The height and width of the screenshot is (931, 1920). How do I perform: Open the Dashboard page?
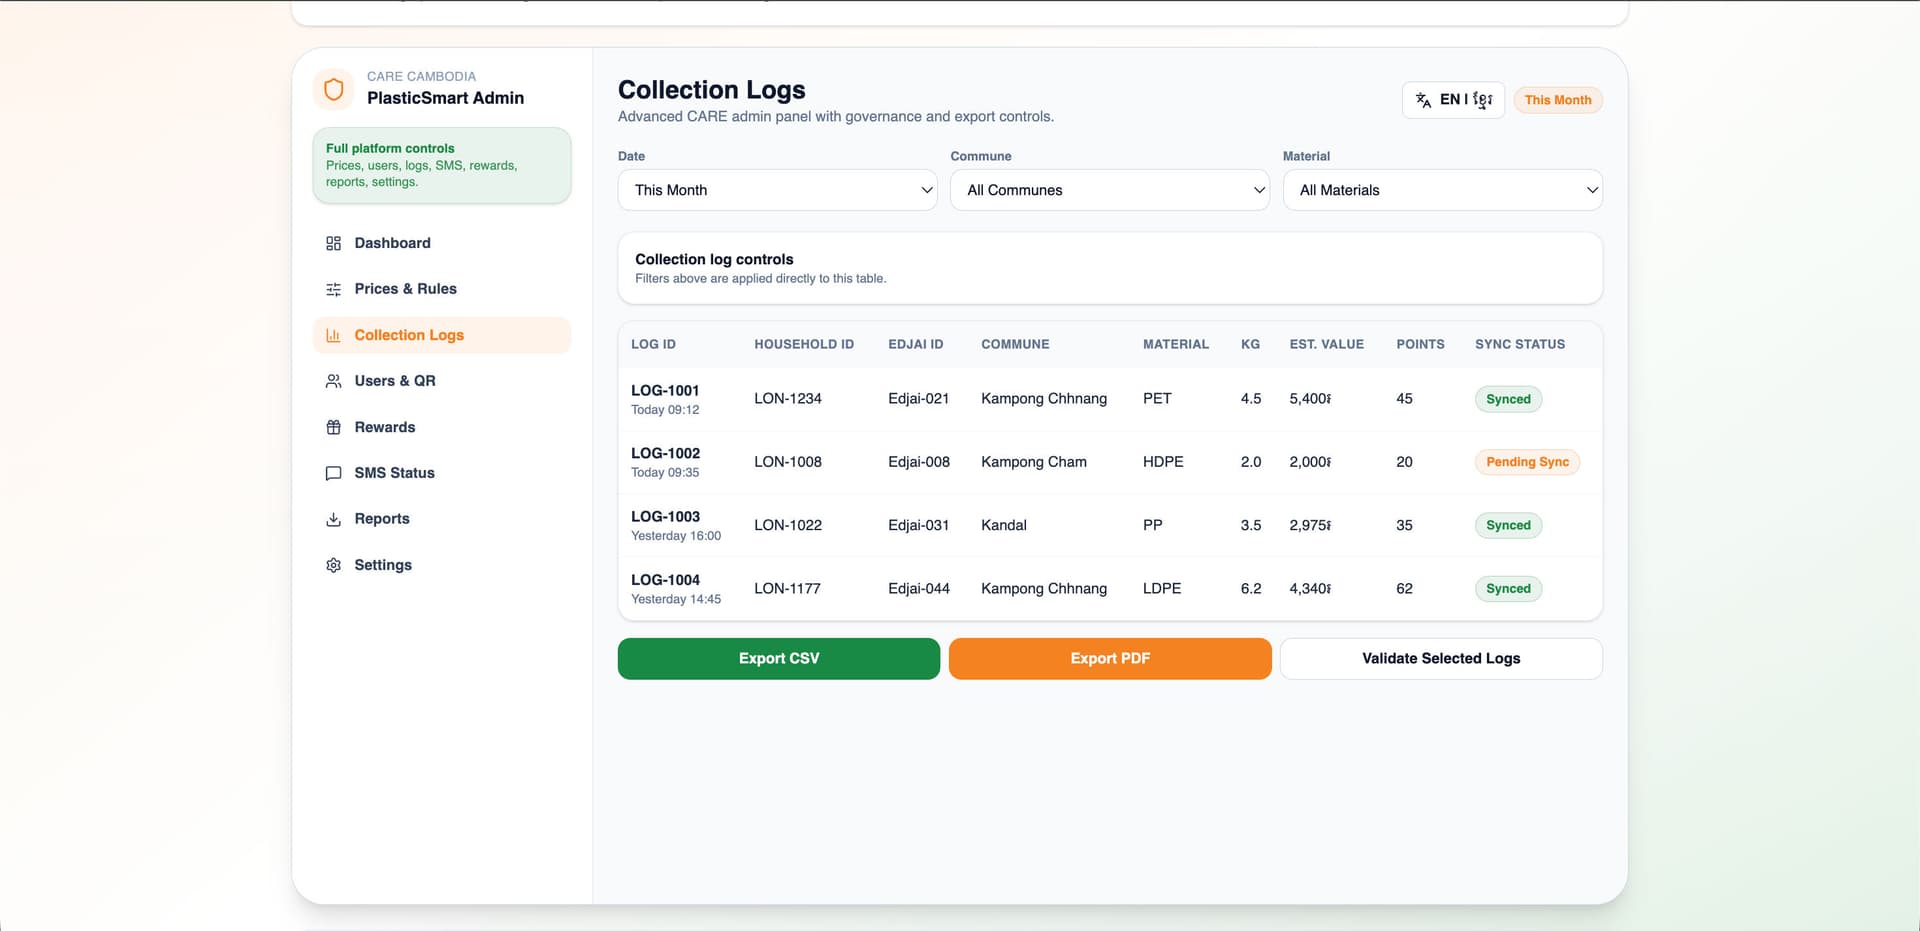pos(442,243)
